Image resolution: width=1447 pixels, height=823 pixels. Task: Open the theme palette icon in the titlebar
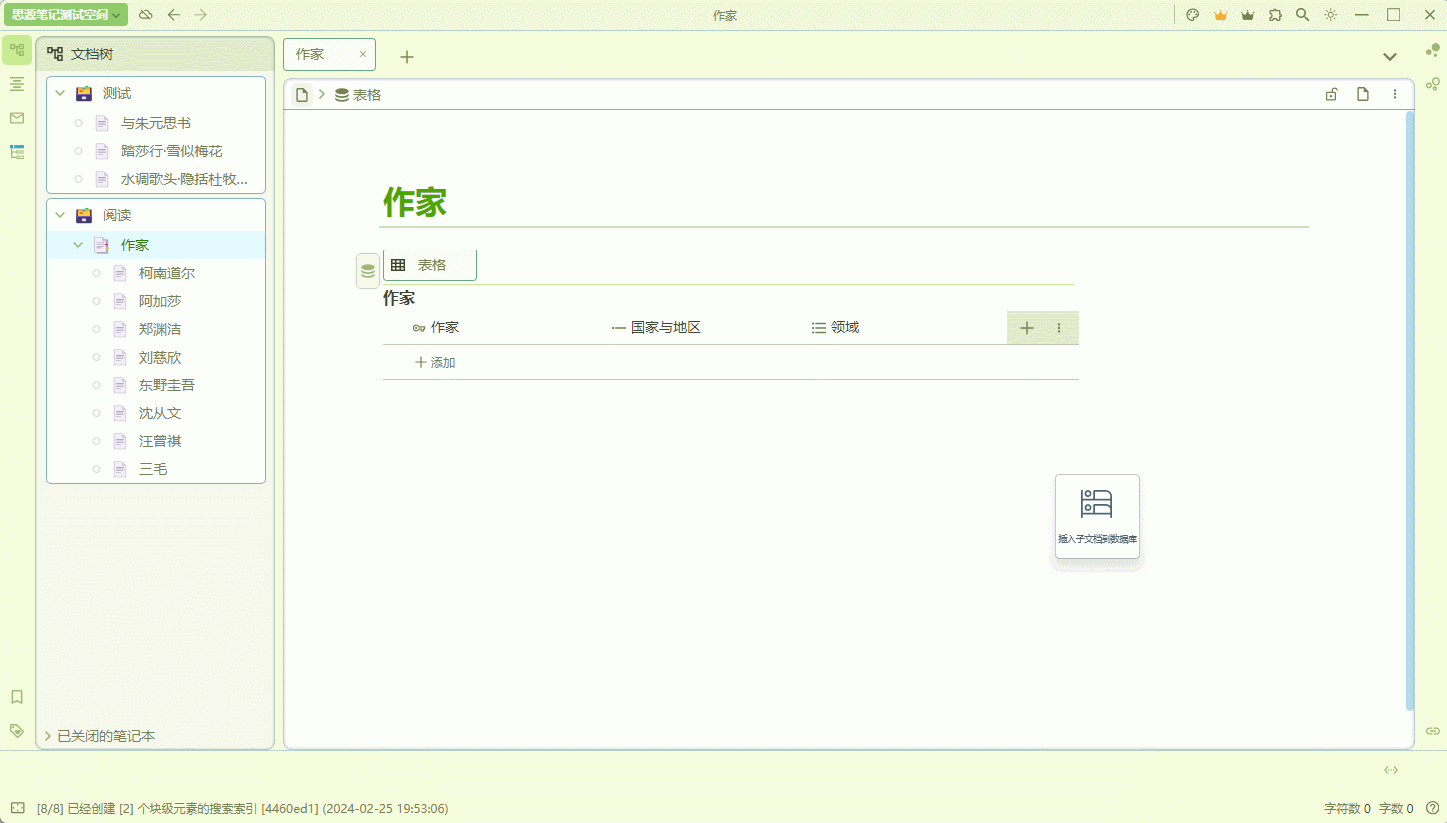click(x=1192, y=15)
